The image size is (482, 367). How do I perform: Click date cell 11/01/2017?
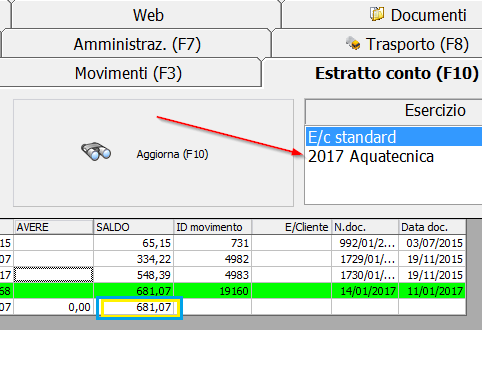pos(432,291)
